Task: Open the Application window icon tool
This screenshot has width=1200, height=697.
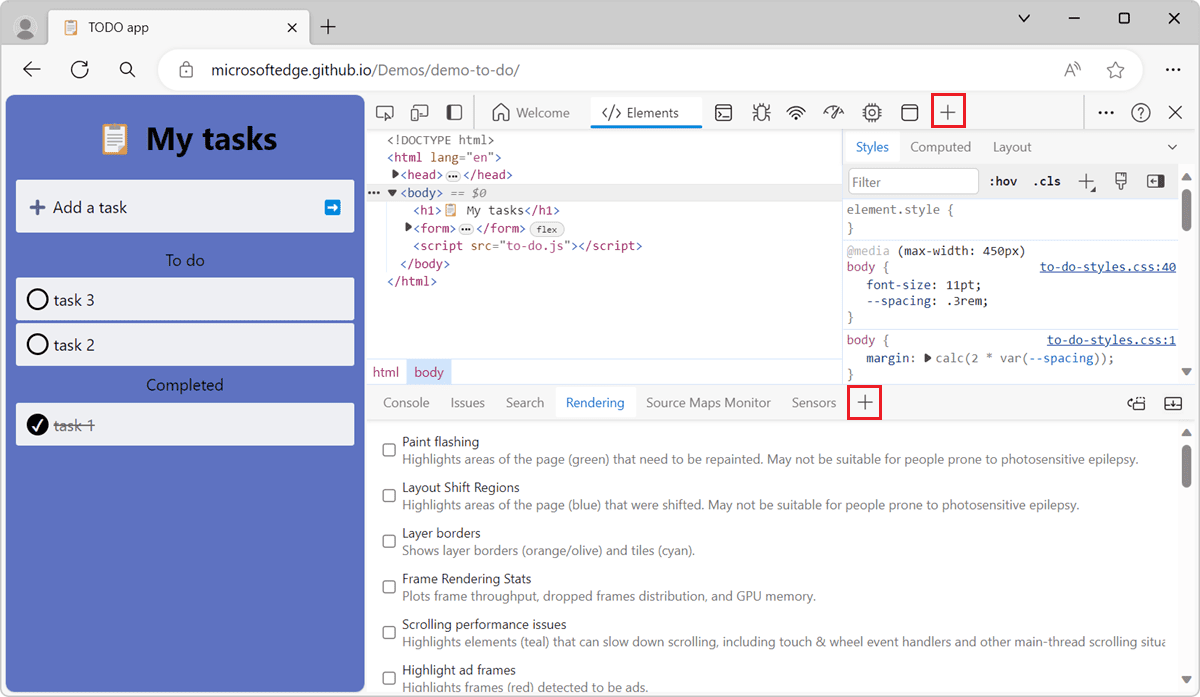Action: pos(909,113)
